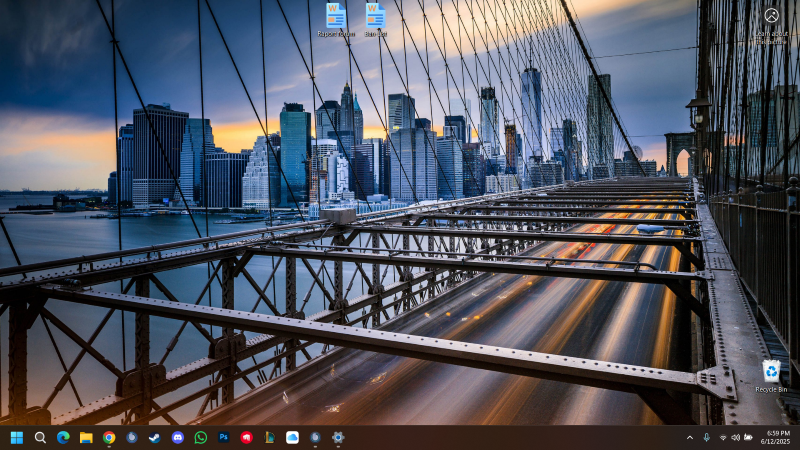This screenshot has height=450, width=800.
Task: Open File Explorer from taskbar
Action: click(x=86, y=437)
